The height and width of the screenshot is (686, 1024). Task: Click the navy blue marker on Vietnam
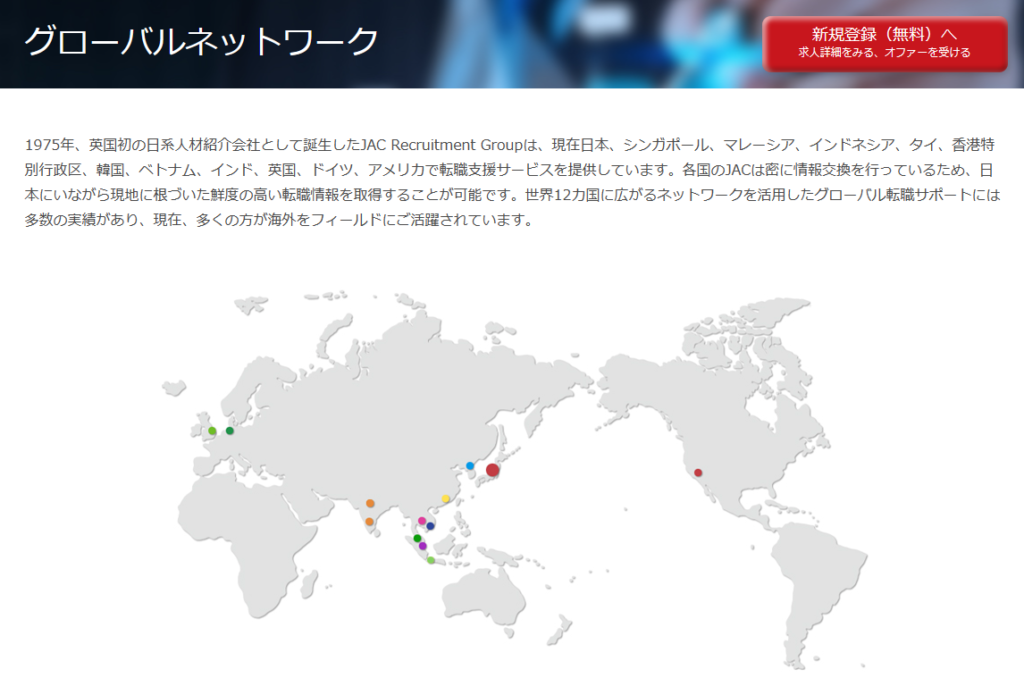430,526
